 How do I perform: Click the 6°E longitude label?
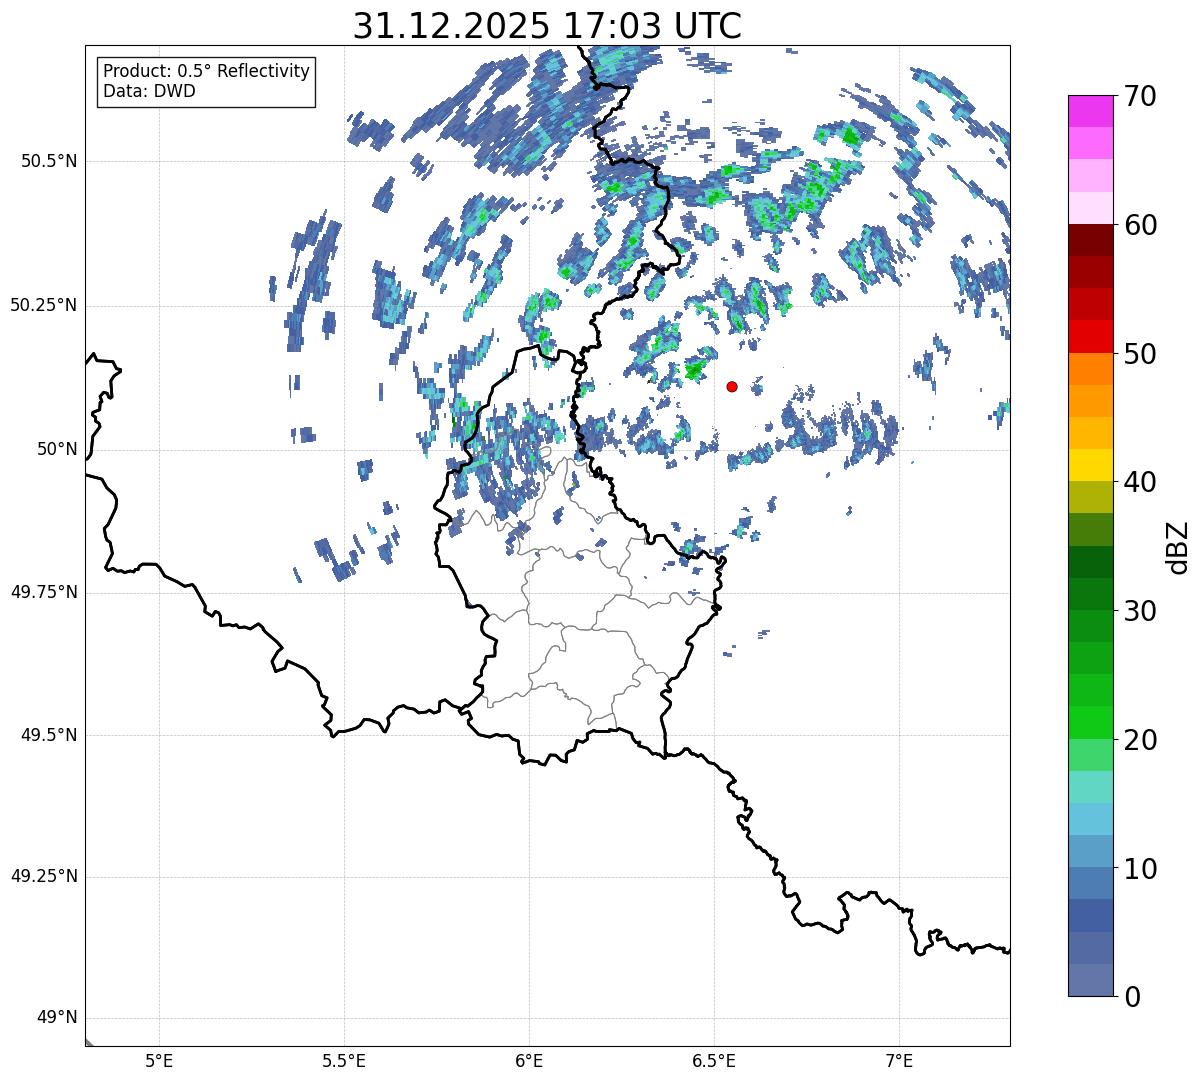coord(529,1061)
